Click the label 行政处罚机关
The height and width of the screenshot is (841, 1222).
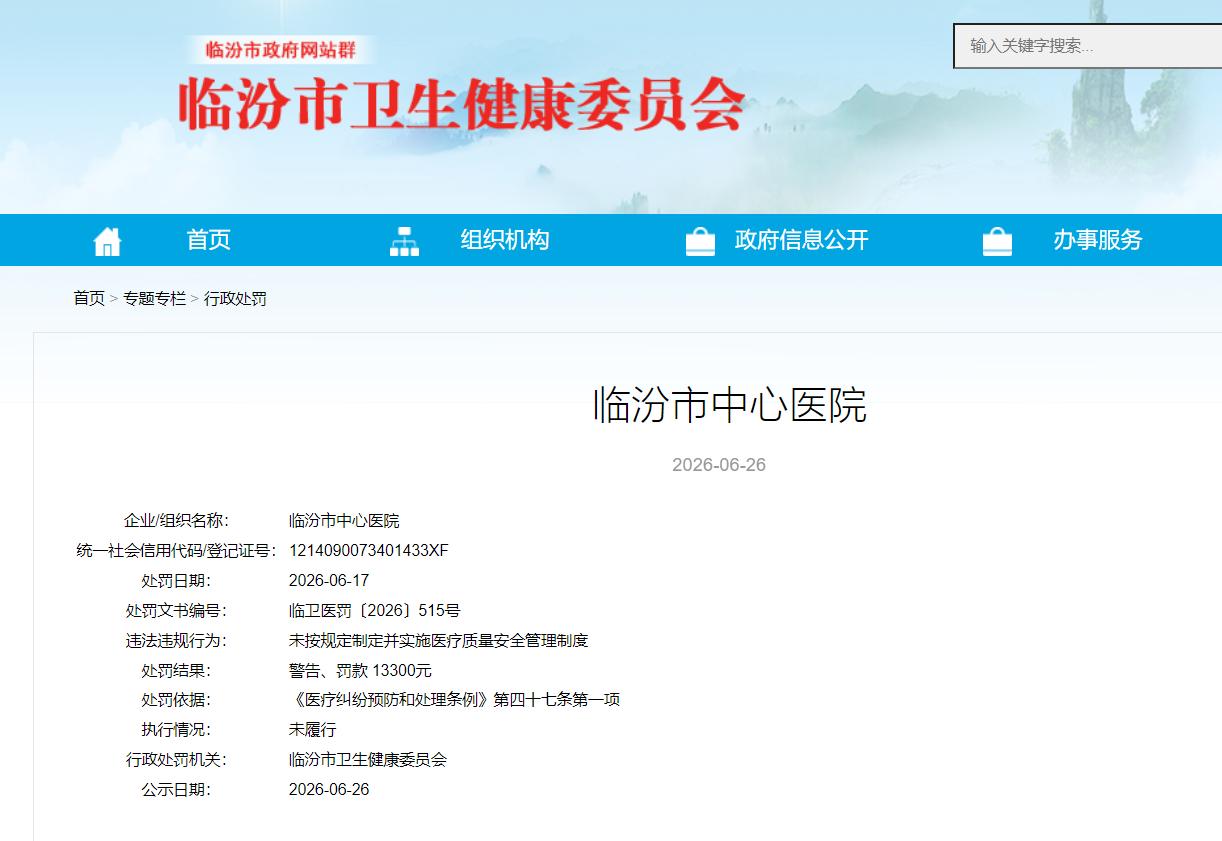176,760
